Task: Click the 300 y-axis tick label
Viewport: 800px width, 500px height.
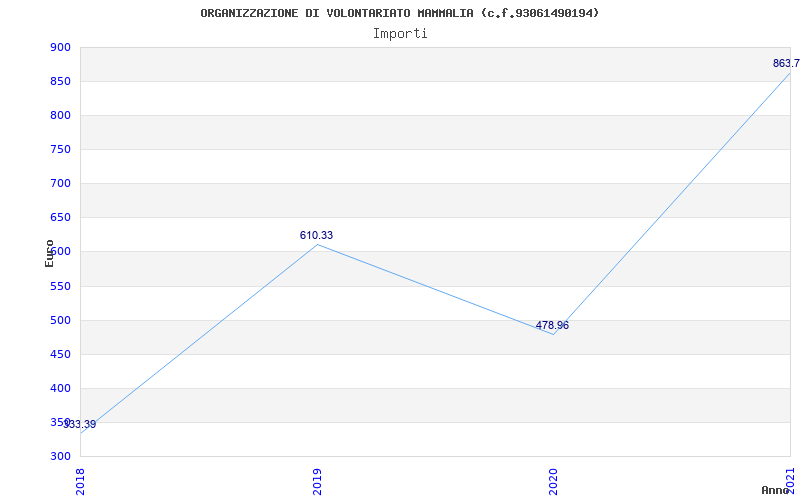Action: [60, 456]
